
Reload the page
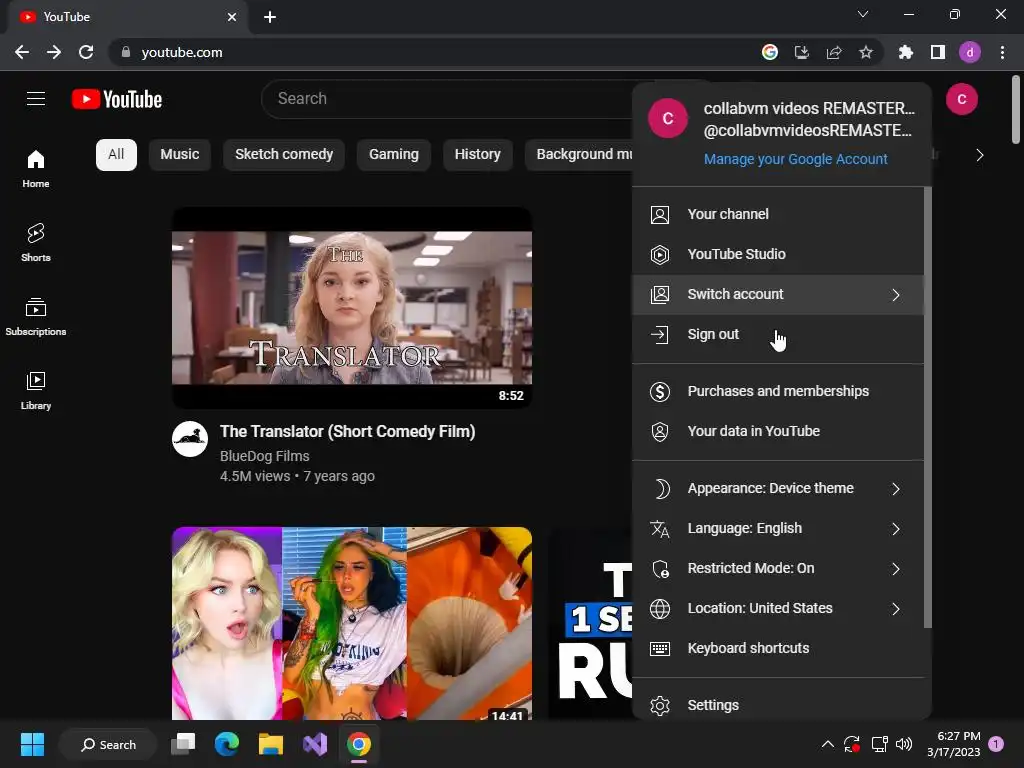tap(86, 52)
